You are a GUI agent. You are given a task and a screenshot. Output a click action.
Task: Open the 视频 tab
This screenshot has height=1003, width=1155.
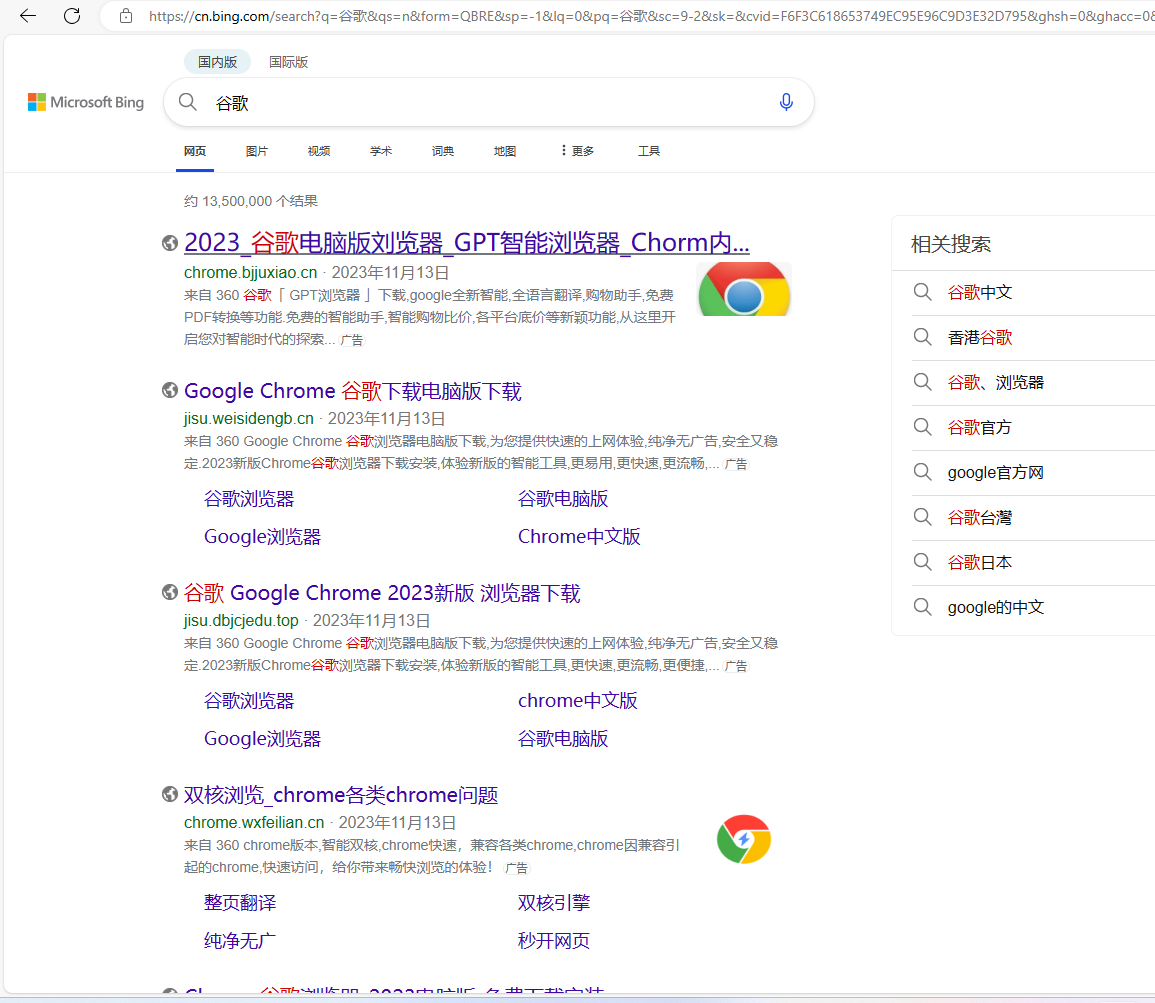[319, 151]
